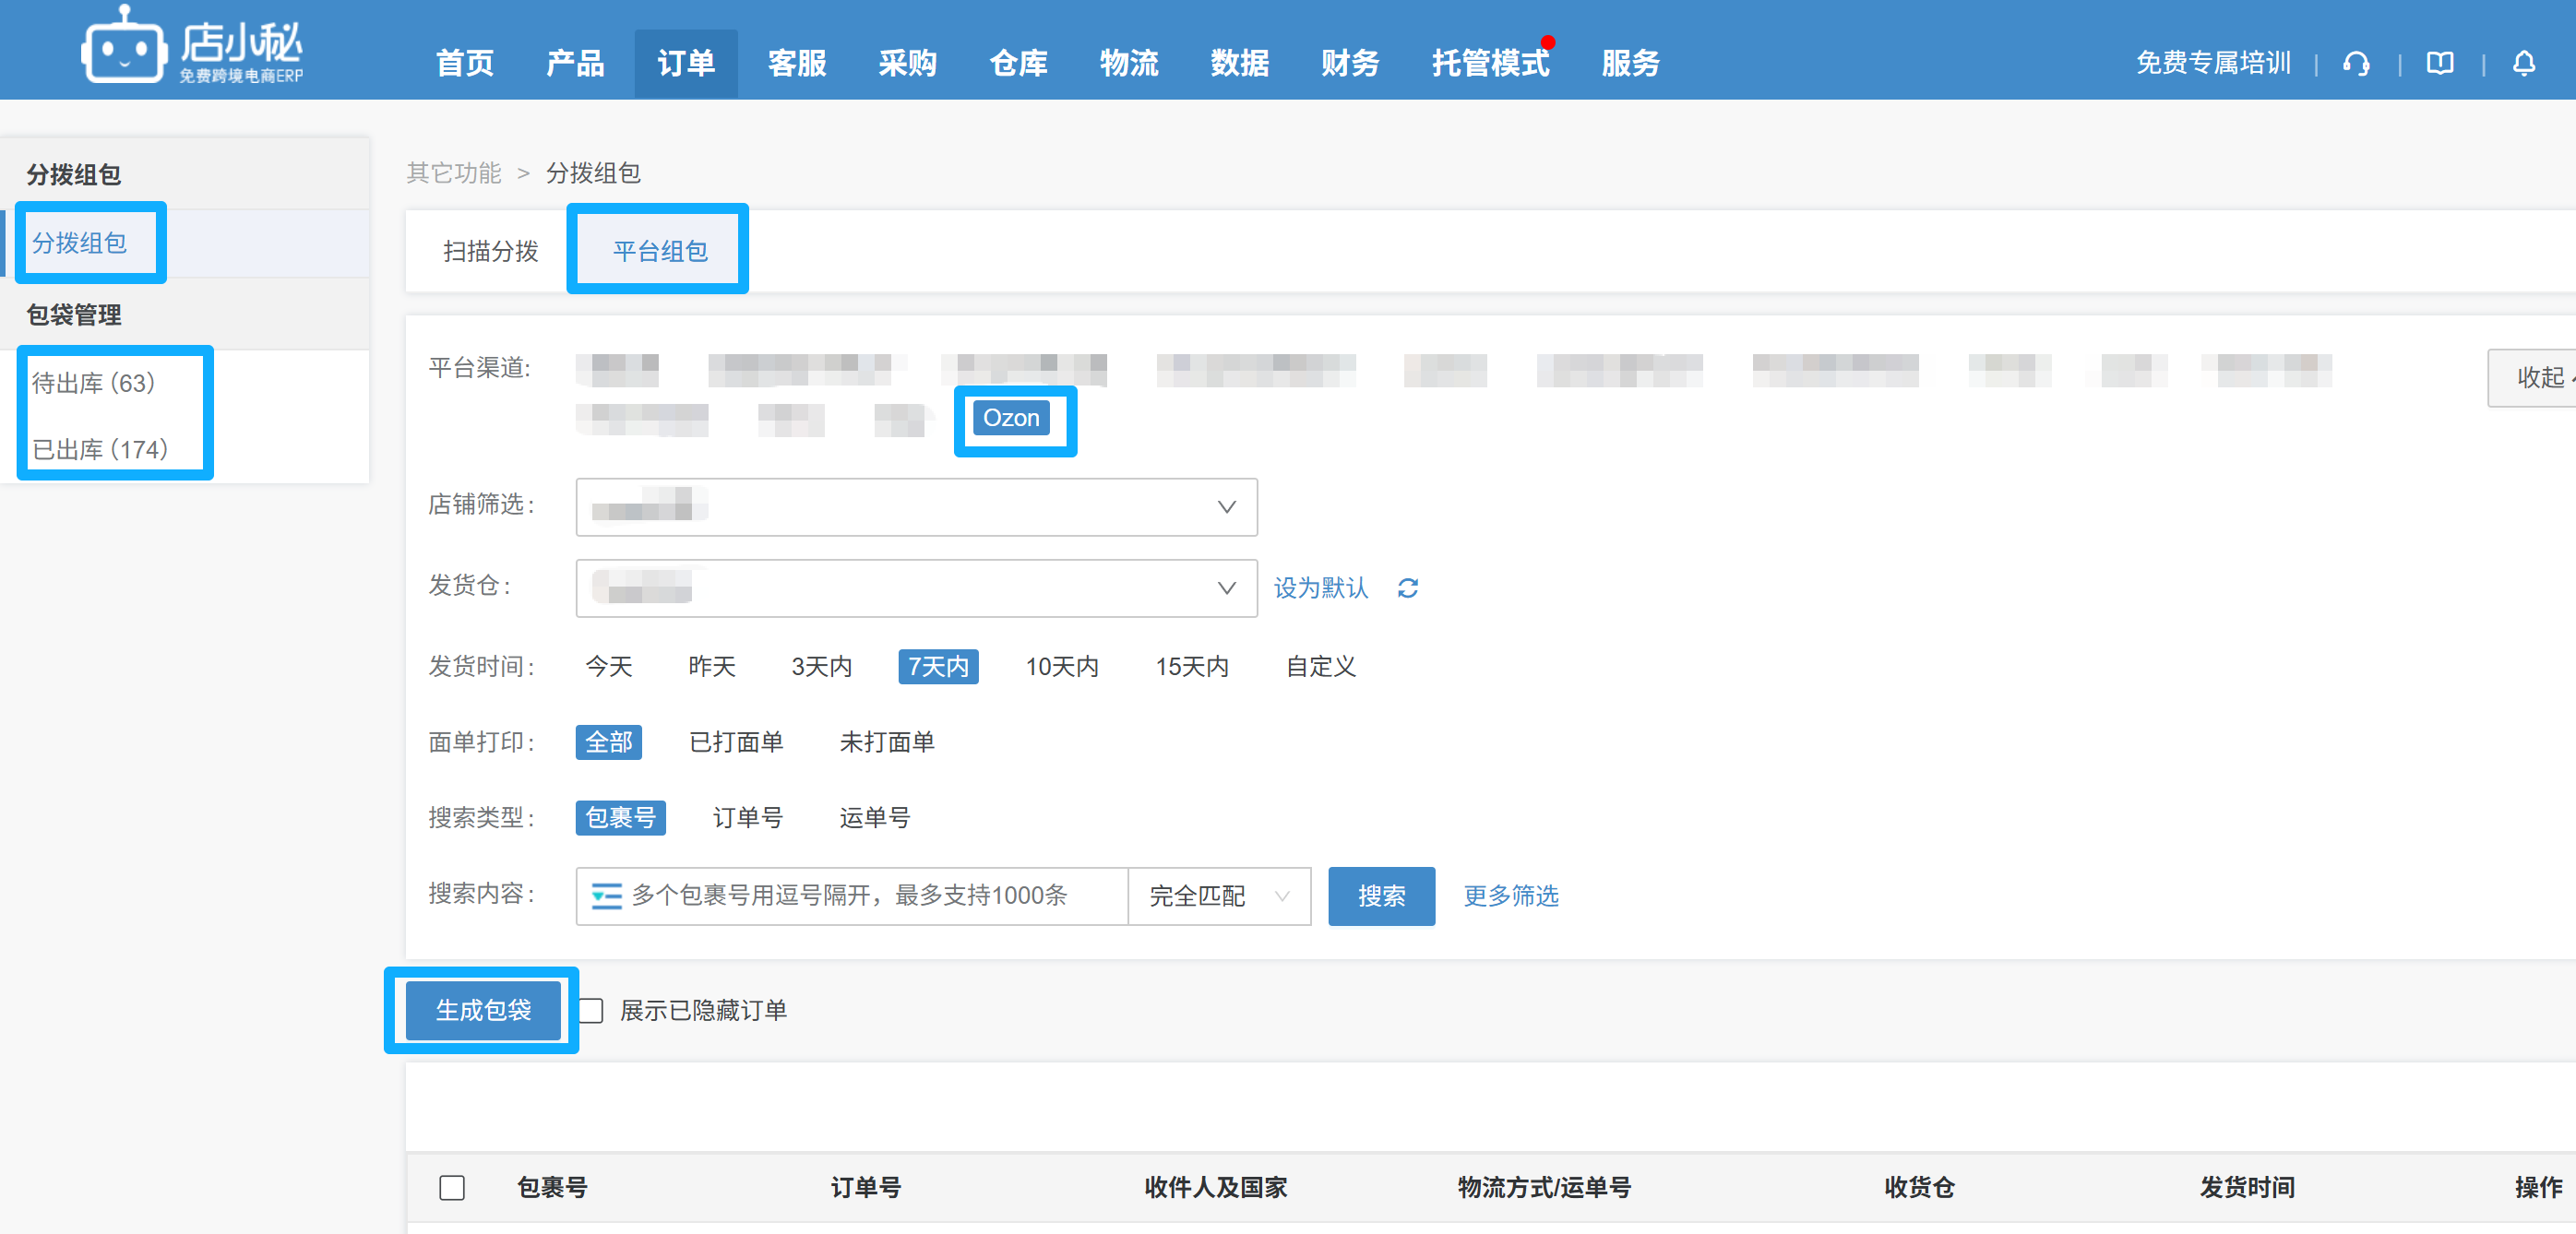Choose 自定义 shipping time range

pos(1321,667)
